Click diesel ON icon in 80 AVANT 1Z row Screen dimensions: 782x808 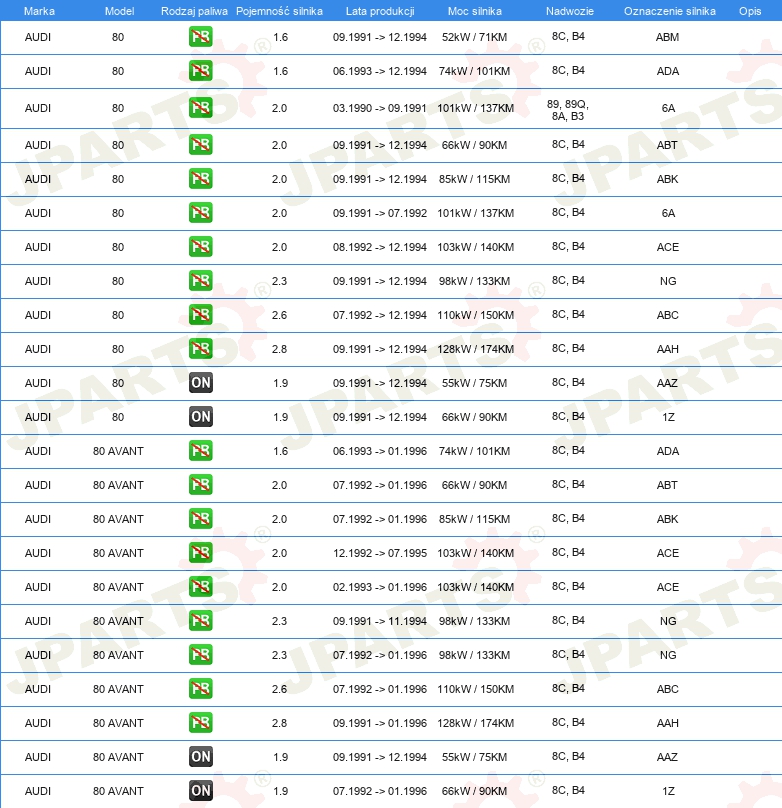coord(200,791)
